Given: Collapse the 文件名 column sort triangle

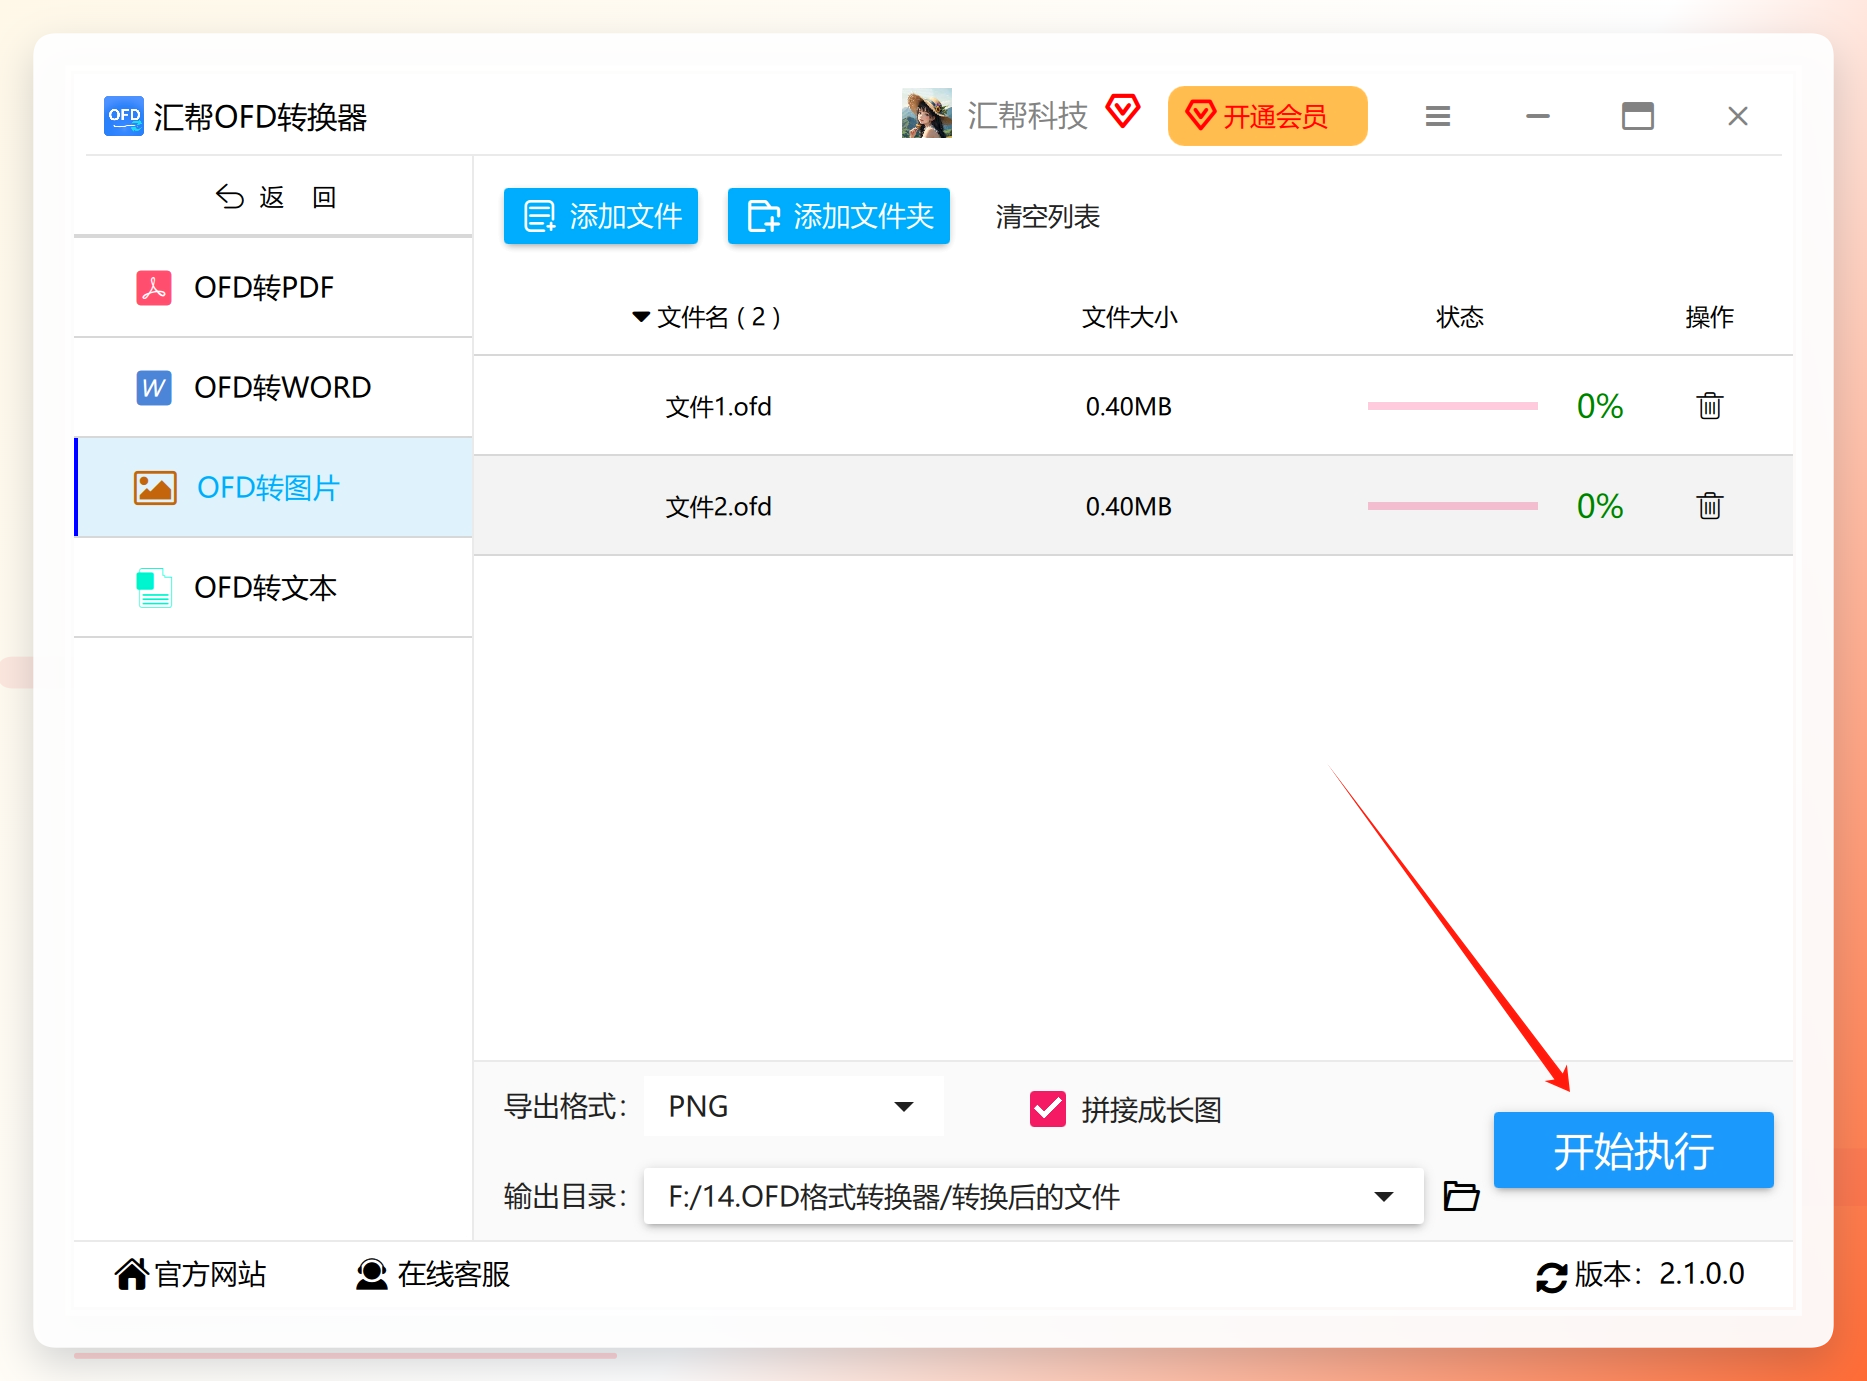Looking at the screenshot, I should tap(641, 317).
